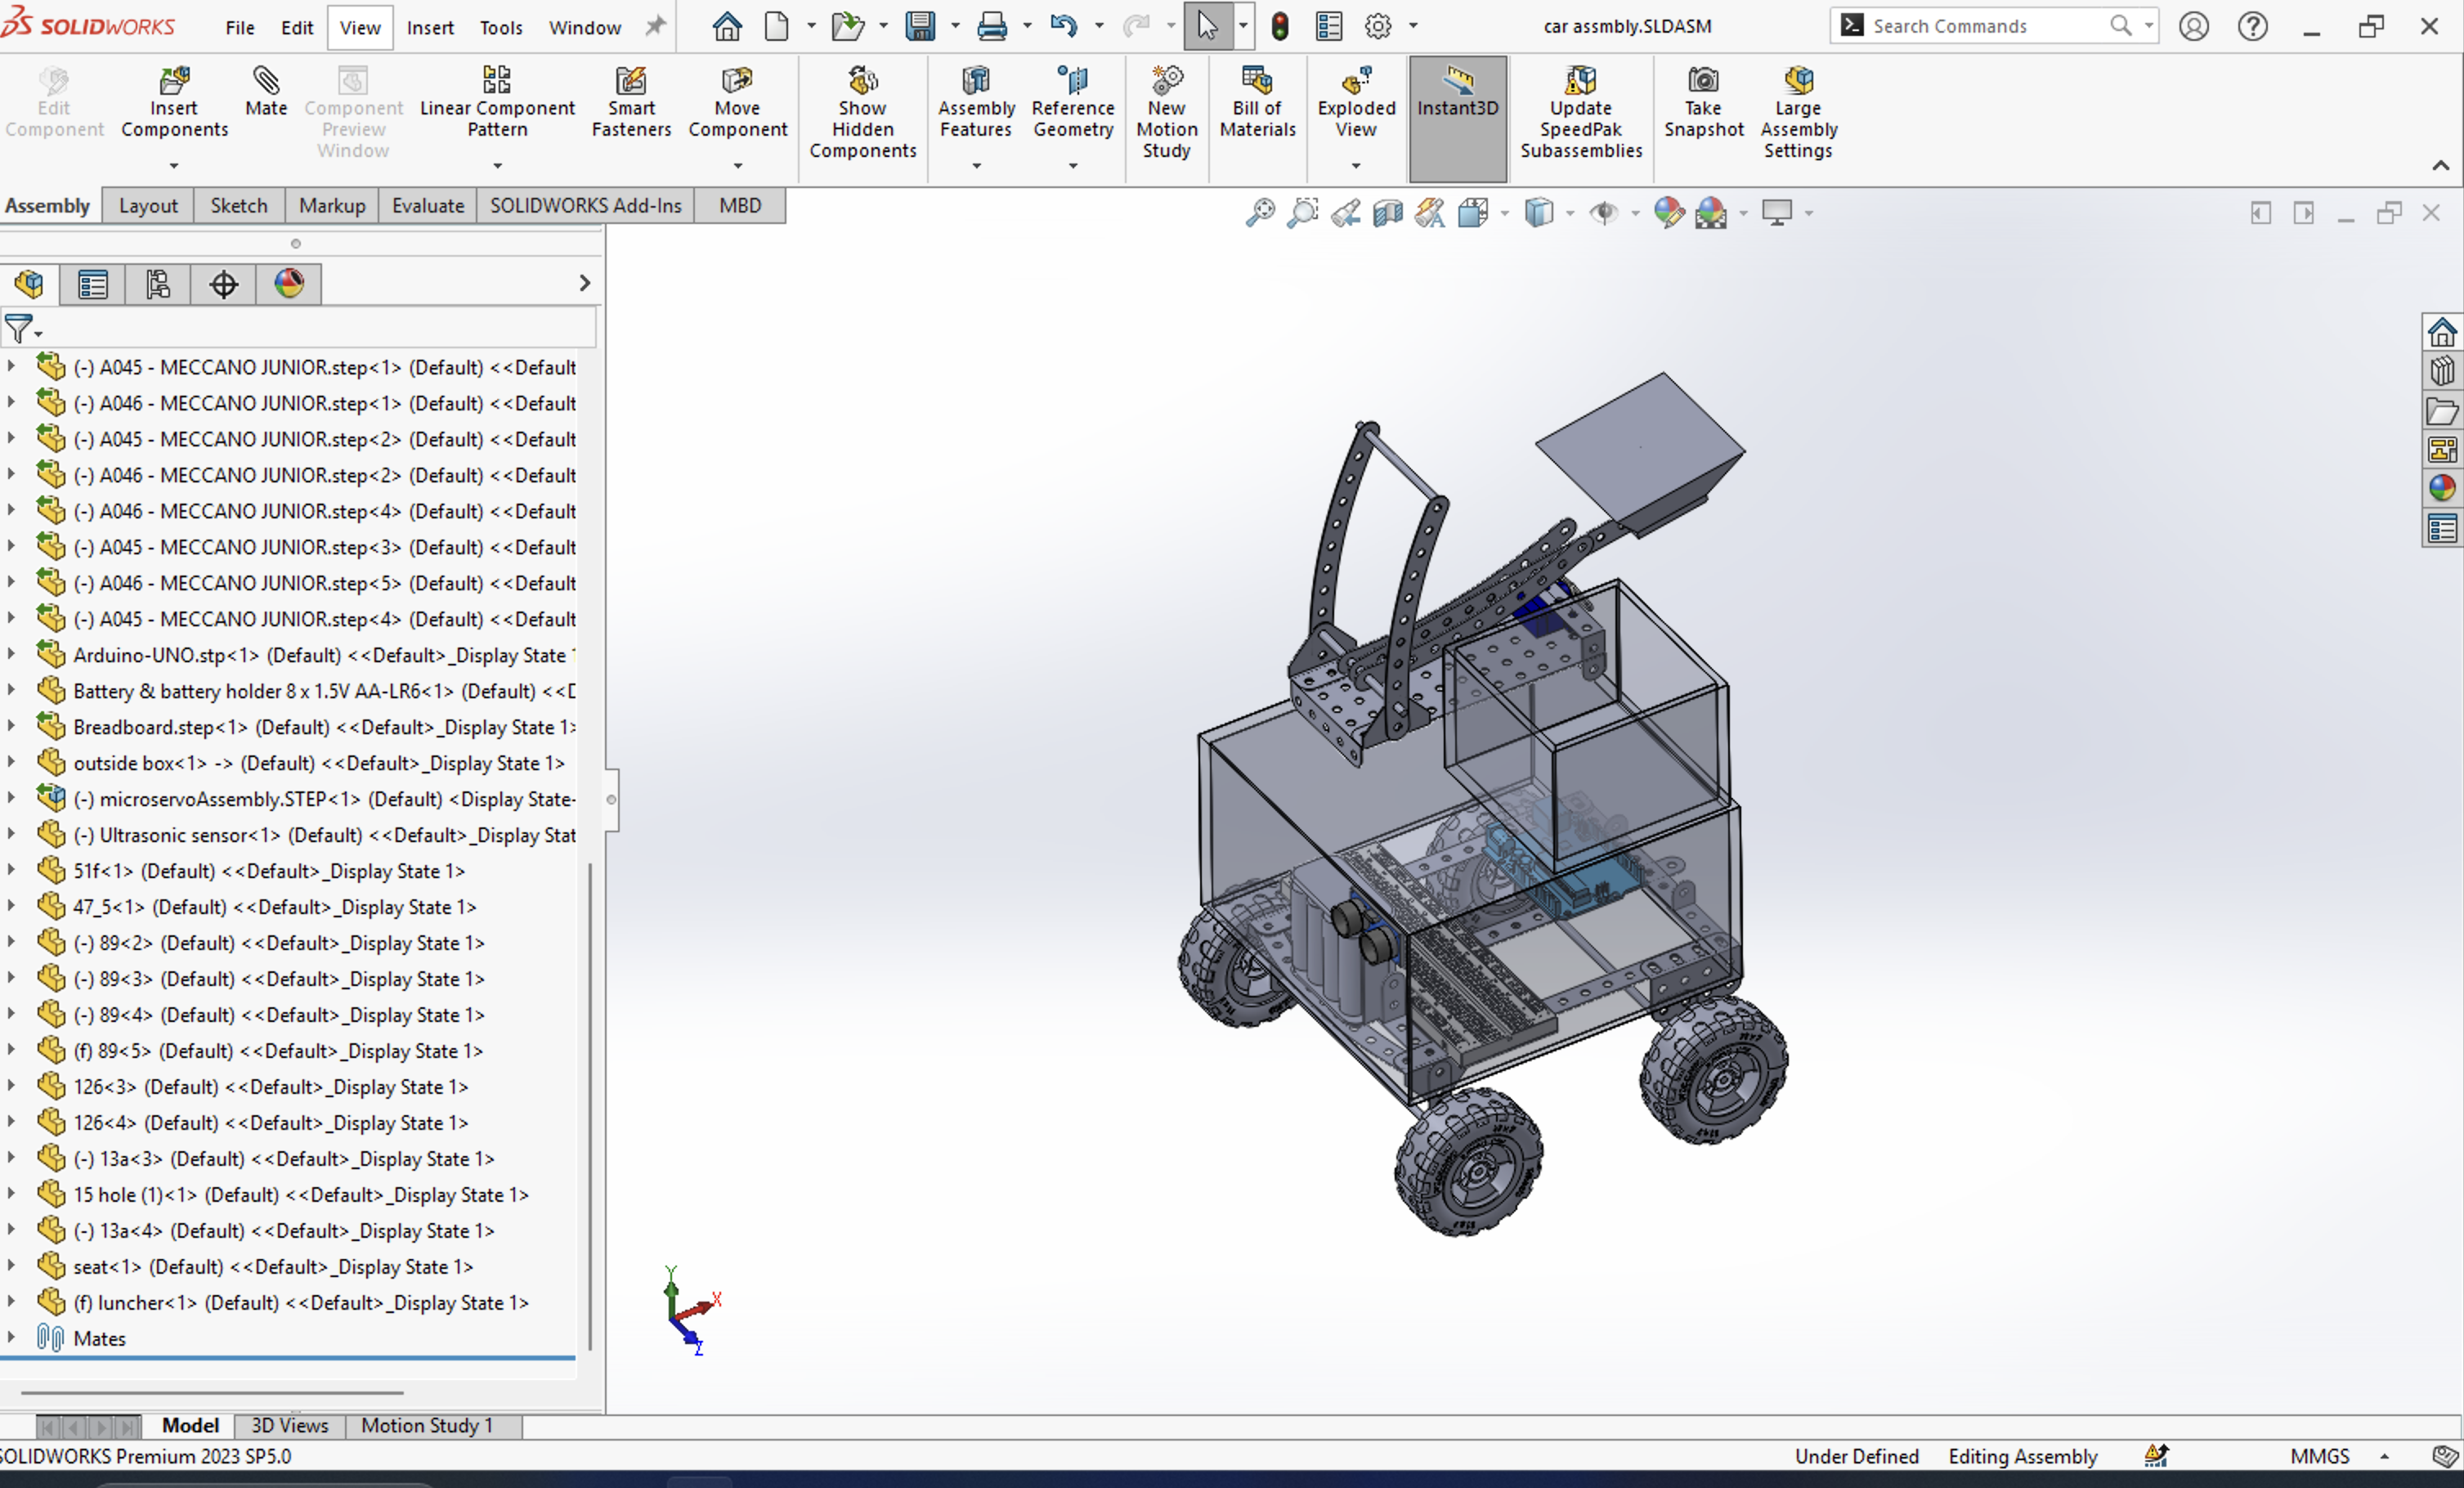Expand the Arduino-UNO.stp component node
The width and height of the screenshot is (2464, 1488).
pos(11,655)
